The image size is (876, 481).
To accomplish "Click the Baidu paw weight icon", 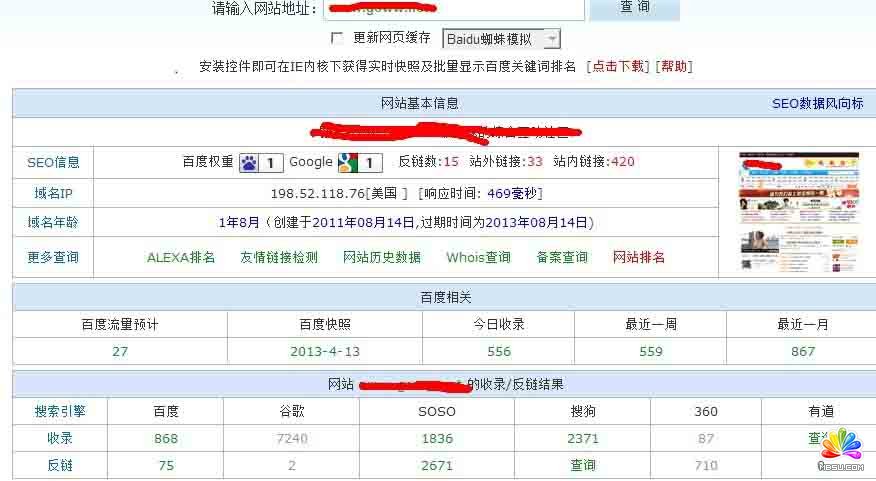I will [x=250, y=162].
